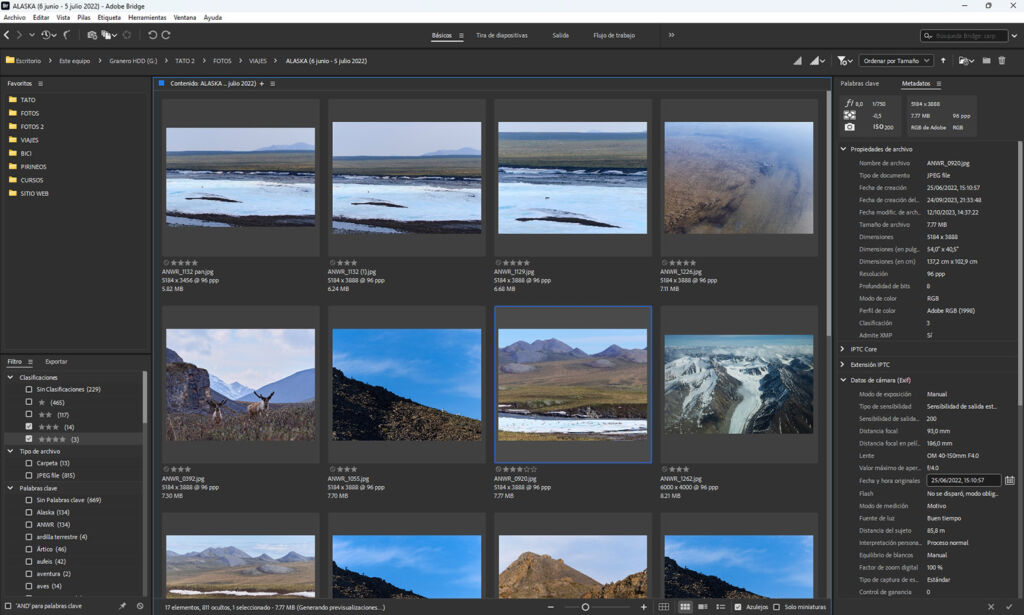Click the thumbnail size slider handle
Viewport: 1024px width, 615px height.
click(585, 607)
